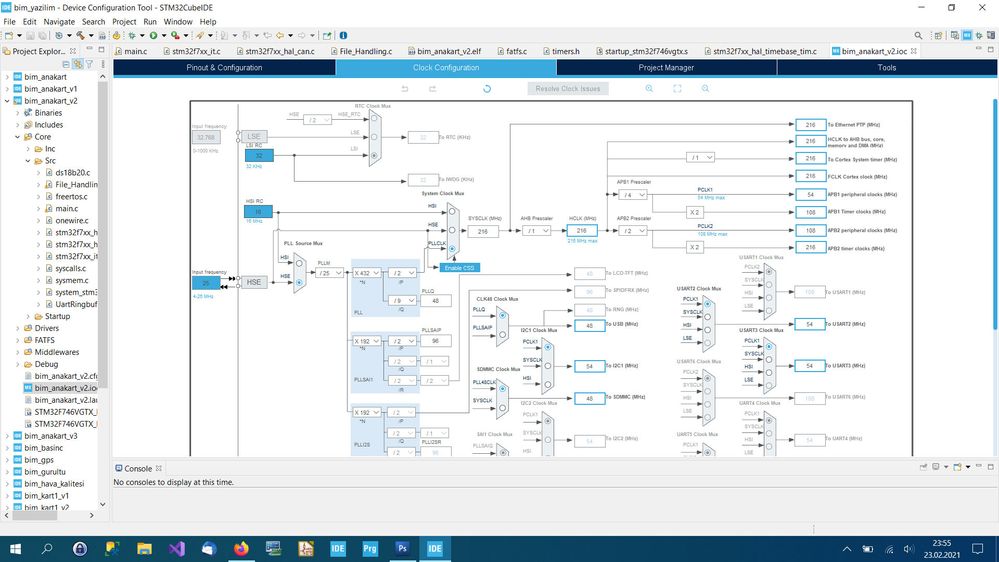Open the PLLM /25 divider dropdown
Screen dimensions: 999x562
coord(330,273)
